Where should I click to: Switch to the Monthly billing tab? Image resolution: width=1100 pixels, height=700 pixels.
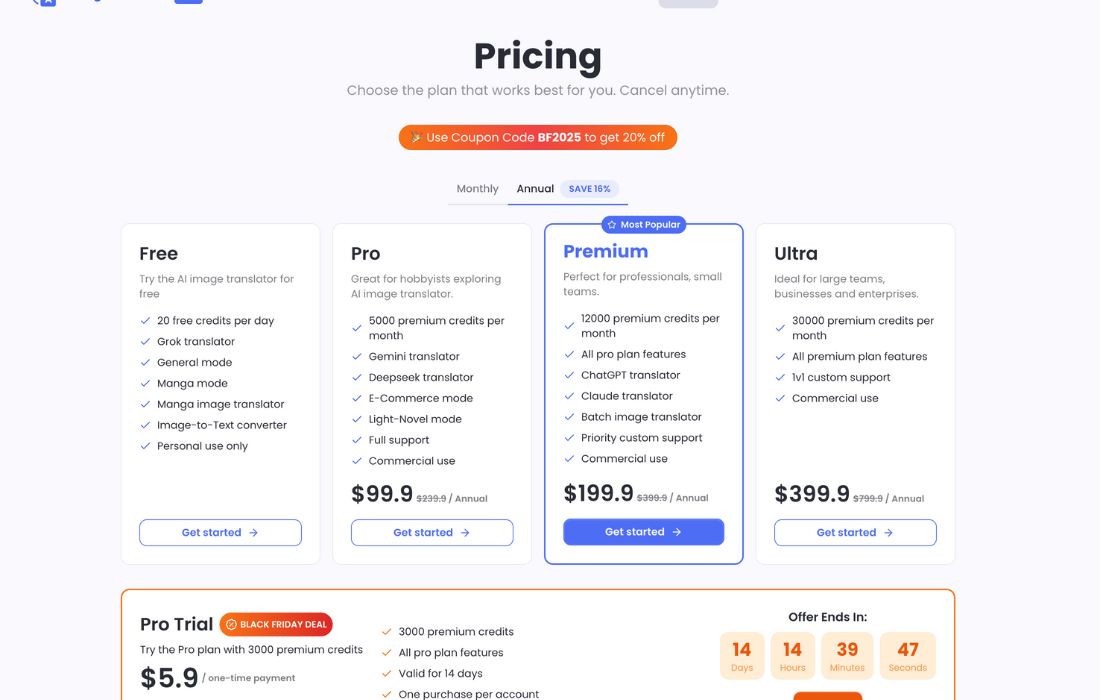(477, 189)
